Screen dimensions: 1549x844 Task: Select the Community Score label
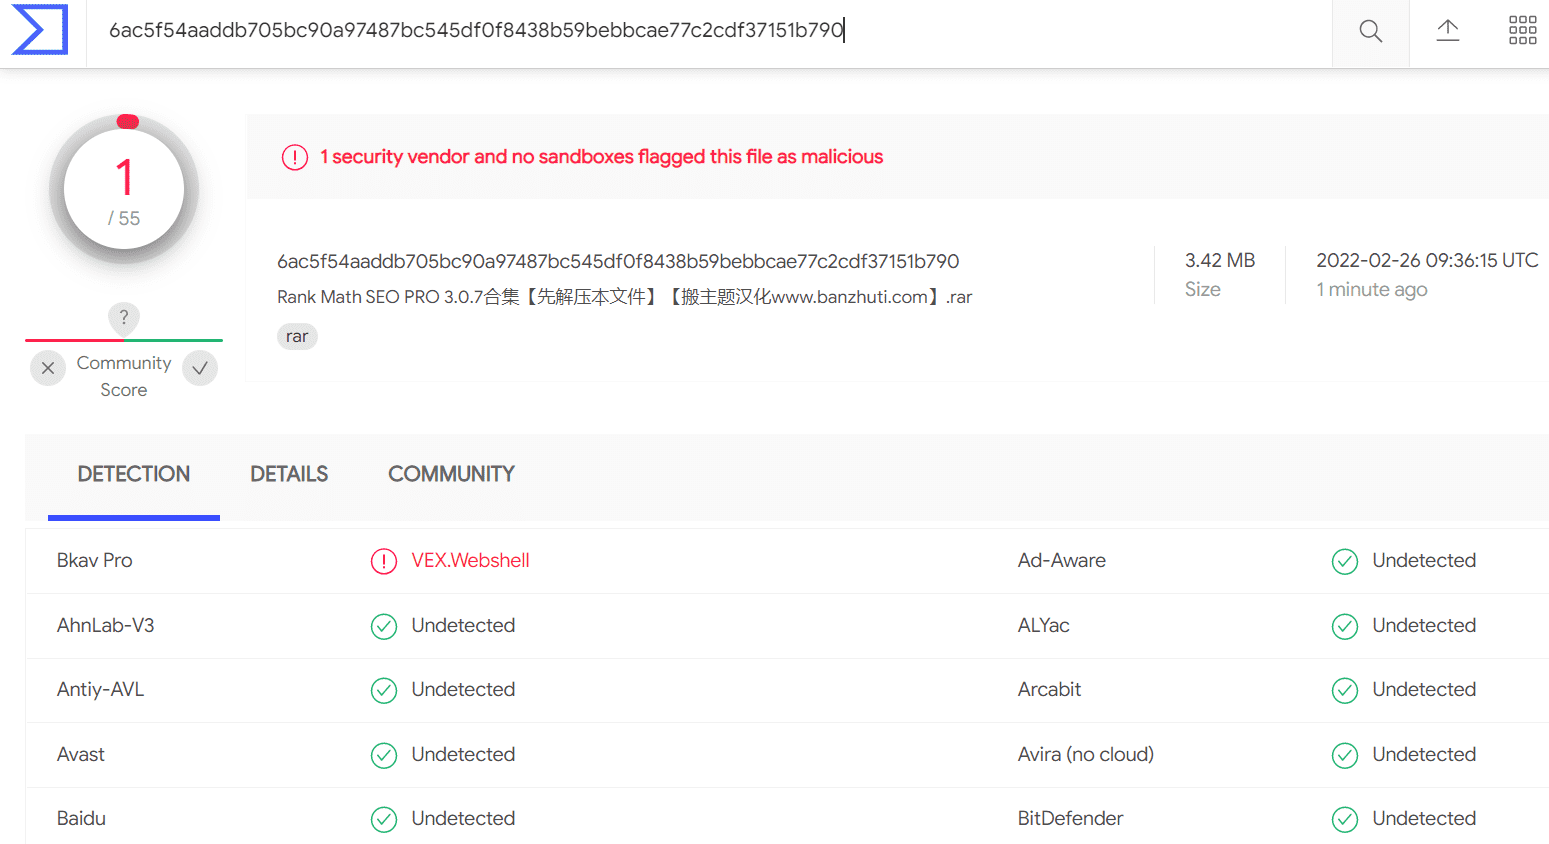point(124,376)
